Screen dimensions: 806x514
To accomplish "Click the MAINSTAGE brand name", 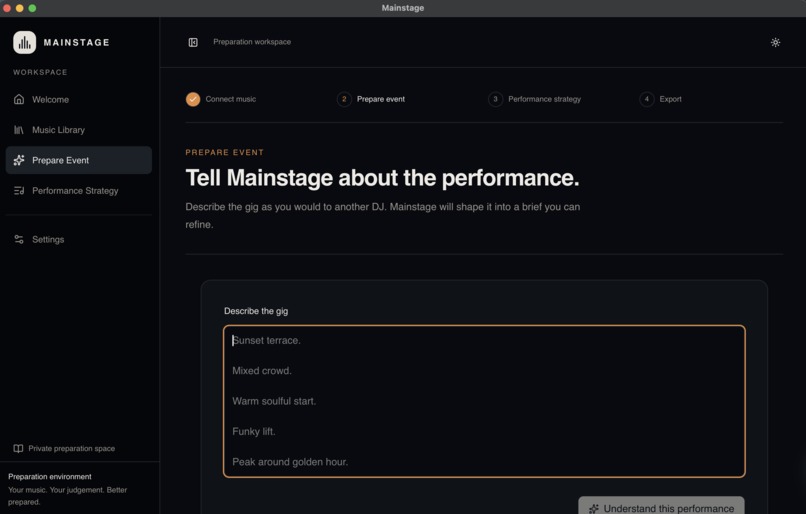I will point(77,42).
